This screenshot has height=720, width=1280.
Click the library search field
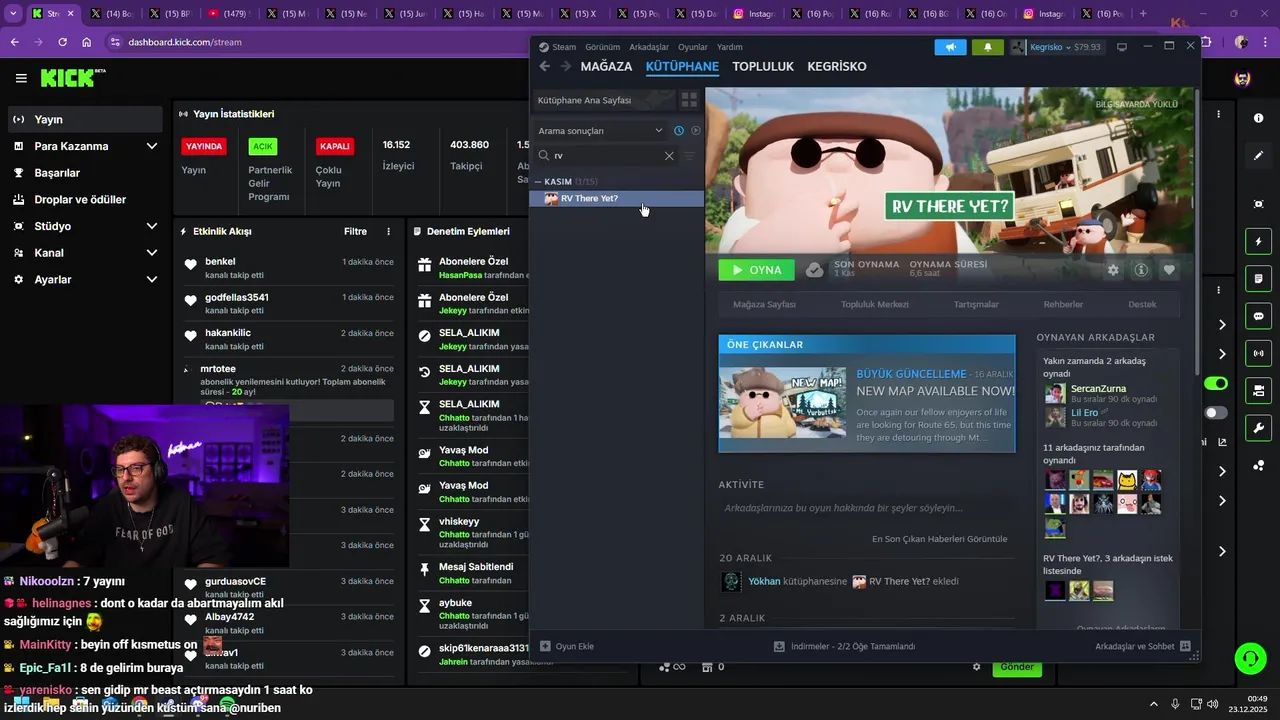tap(607, 156)
